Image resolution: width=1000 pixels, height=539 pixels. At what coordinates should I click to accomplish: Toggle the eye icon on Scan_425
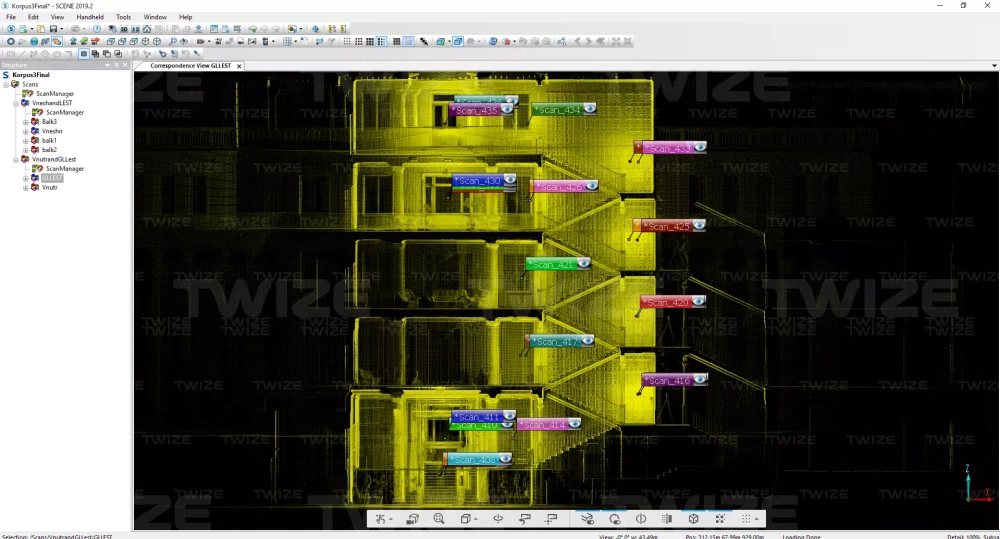click(x=699, y=225)
